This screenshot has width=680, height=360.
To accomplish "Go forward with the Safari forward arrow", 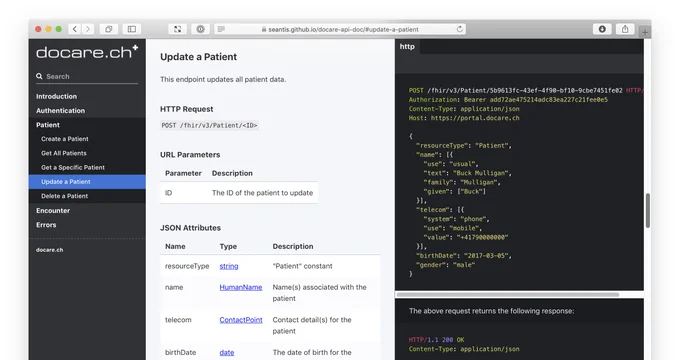I will point(88,29).
